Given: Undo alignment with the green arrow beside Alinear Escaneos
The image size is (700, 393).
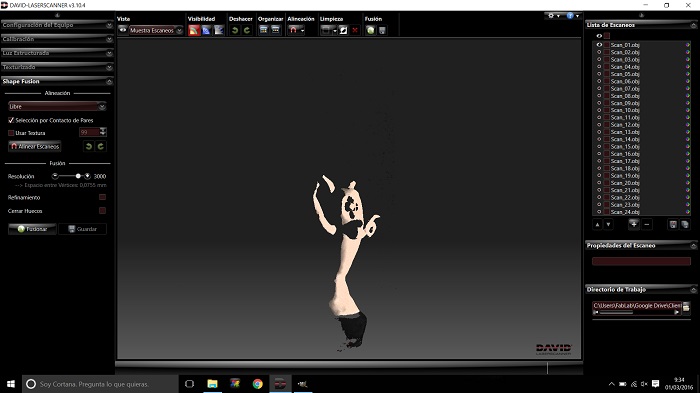Looking at the screenshot, I should [x=89, y=146].
